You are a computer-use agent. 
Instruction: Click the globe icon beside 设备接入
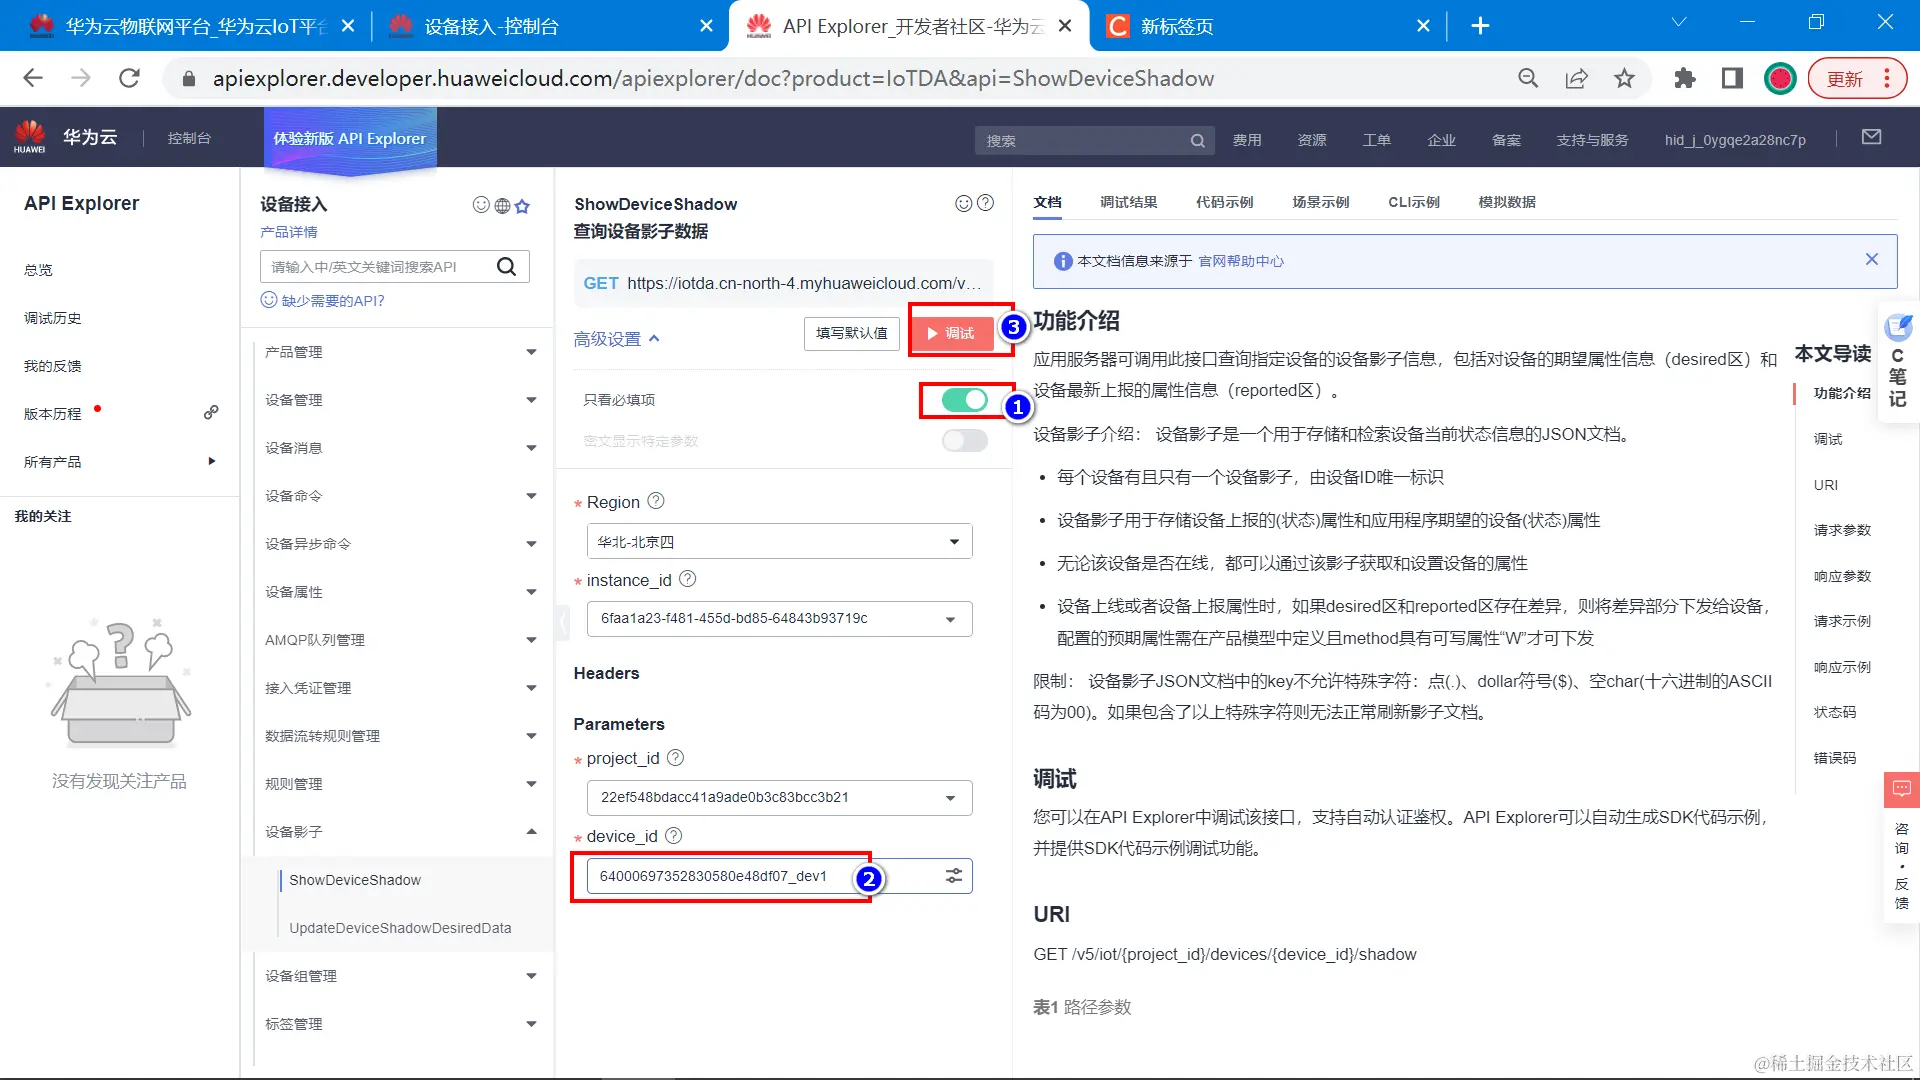click(502, 206)
